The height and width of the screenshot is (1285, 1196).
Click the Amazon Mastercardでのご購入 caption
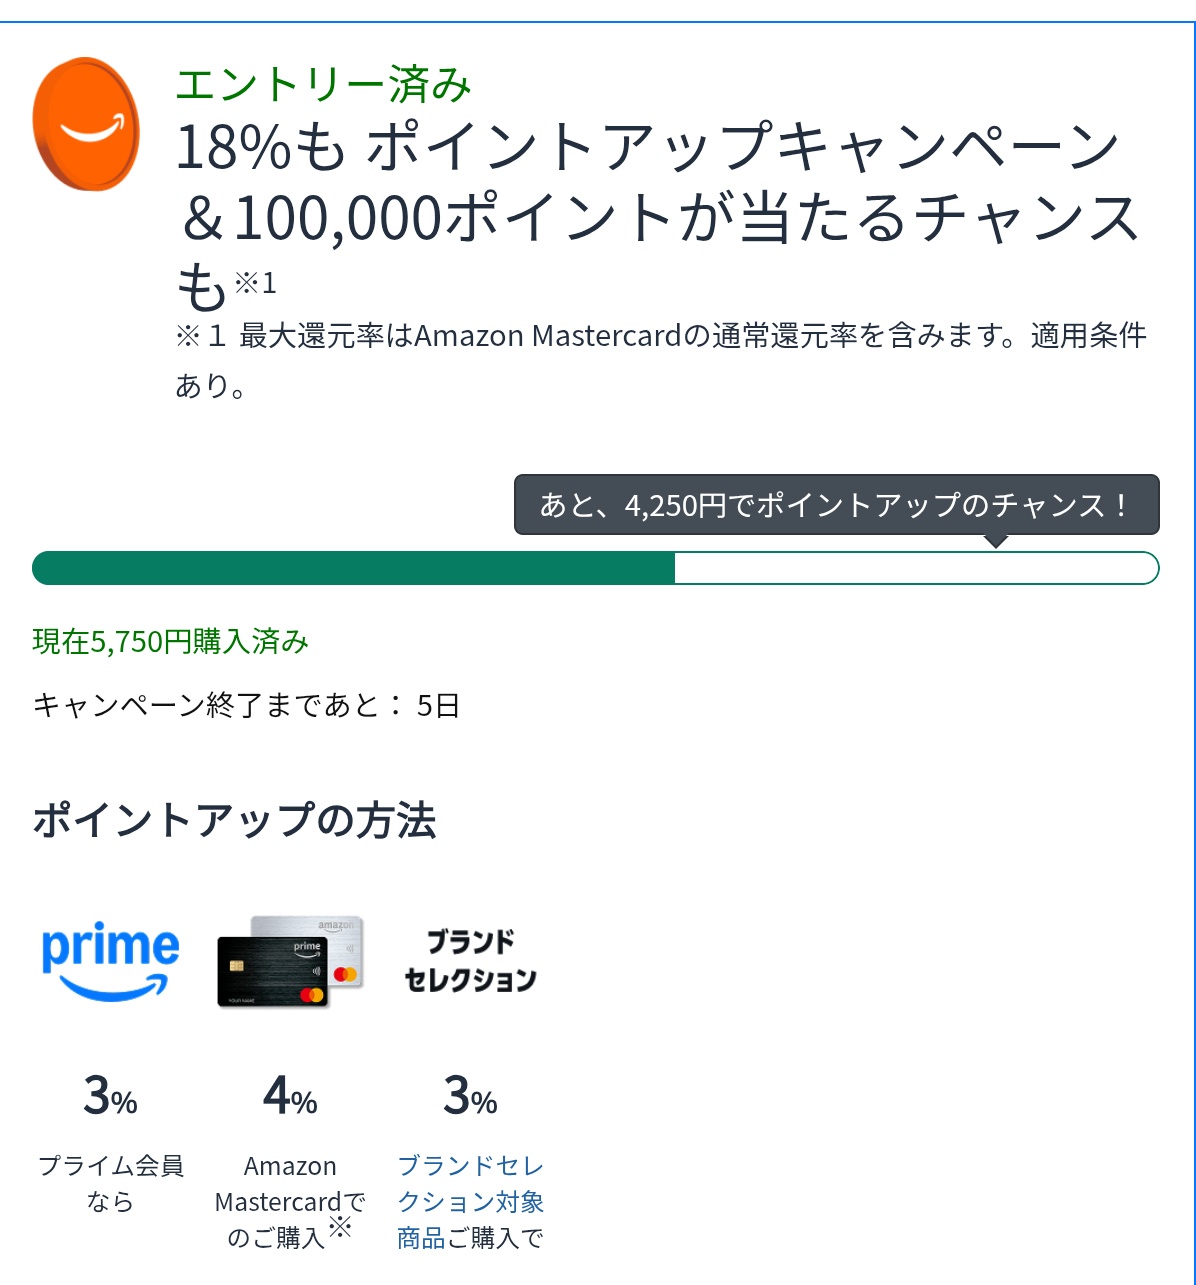[291, 1202]
